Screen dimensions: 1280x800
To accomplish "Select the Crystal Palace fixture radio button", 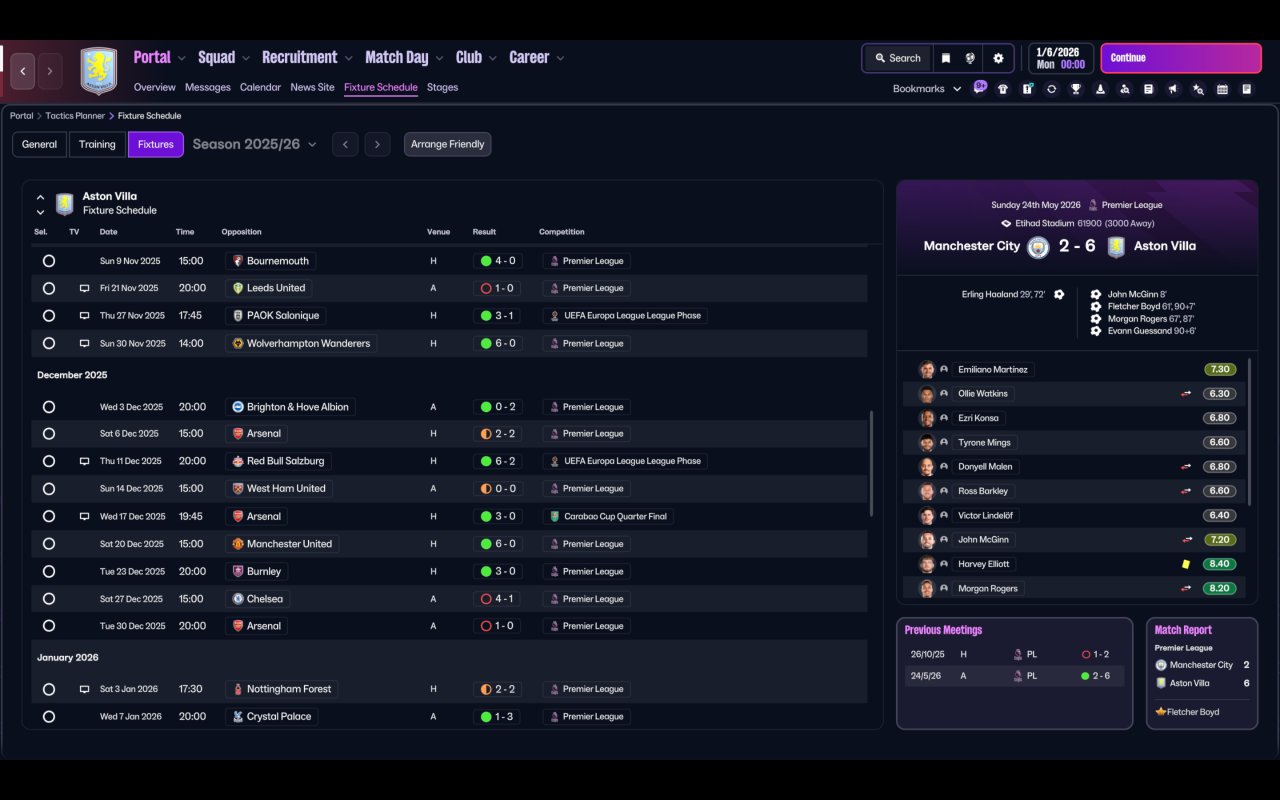I will point(49,717).
